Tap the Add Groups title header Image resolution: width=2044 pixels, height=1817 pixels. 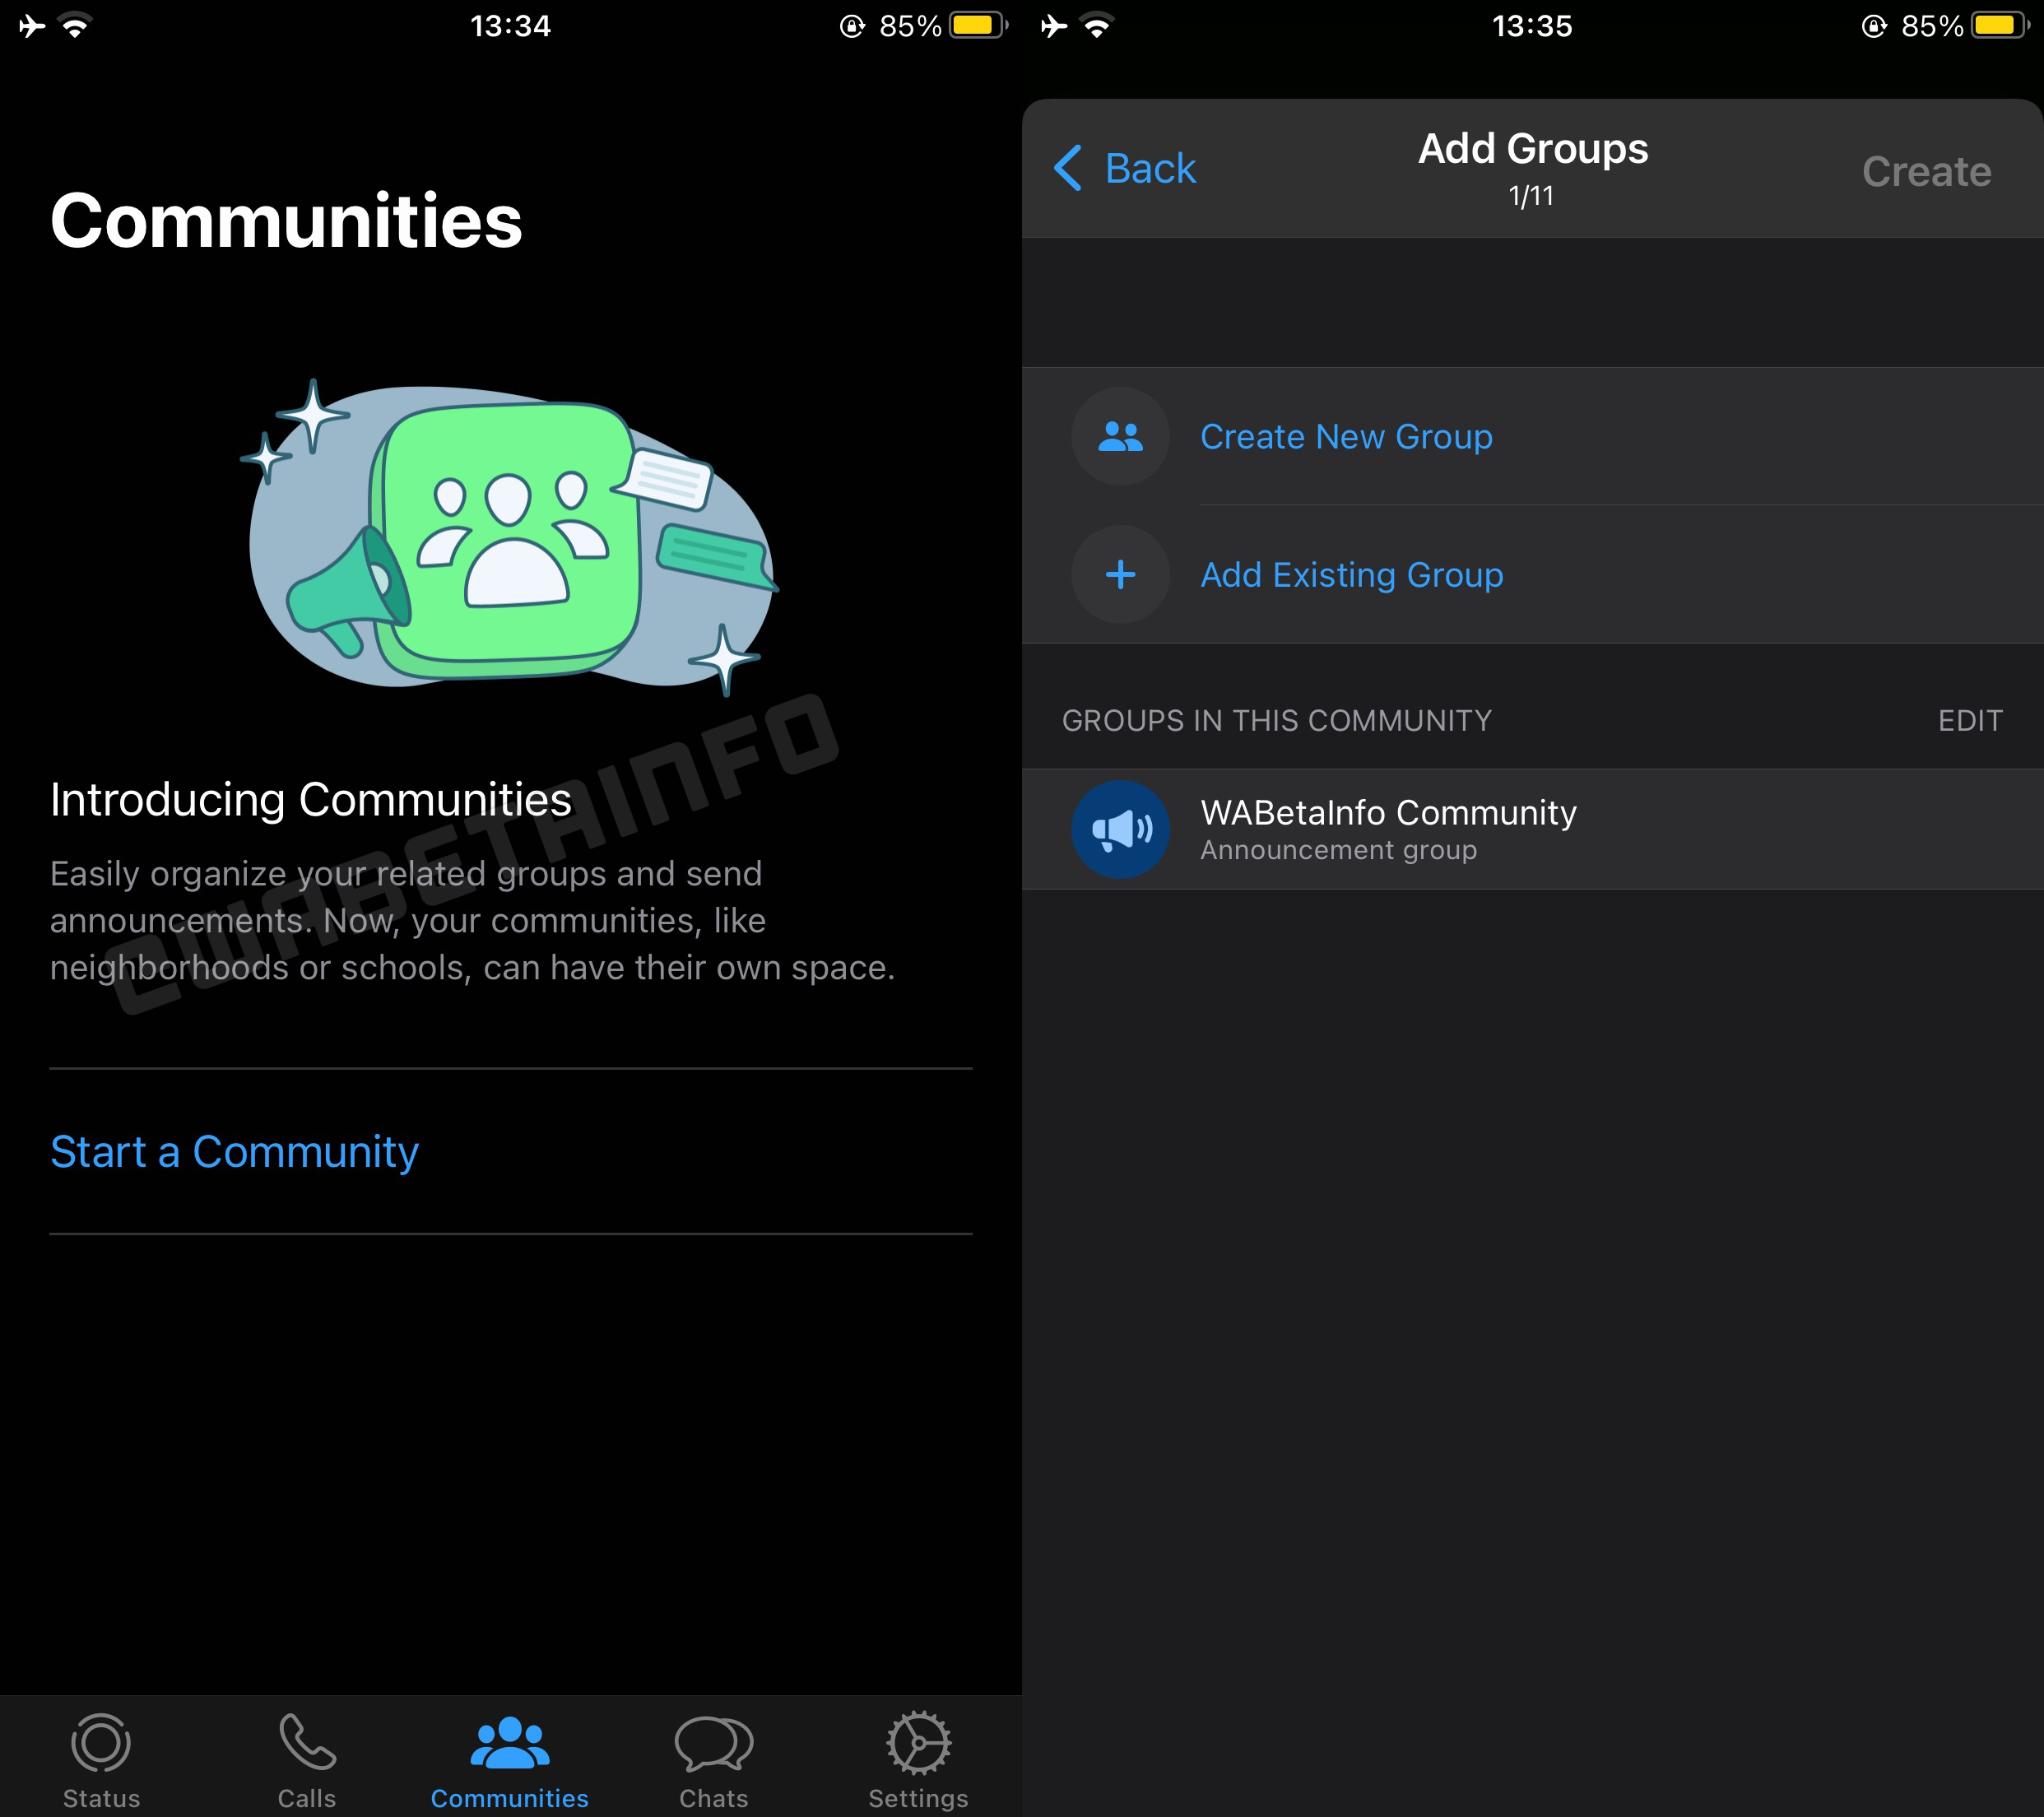(x=1532, y=150)
